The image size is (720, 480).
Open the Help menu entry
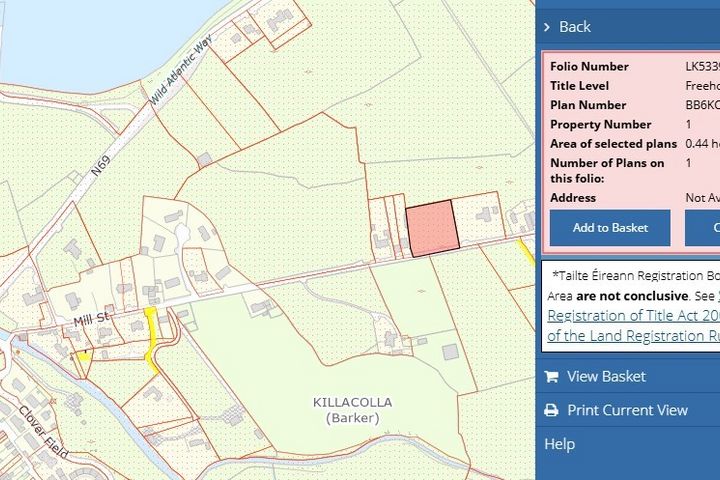click(559, 444)
